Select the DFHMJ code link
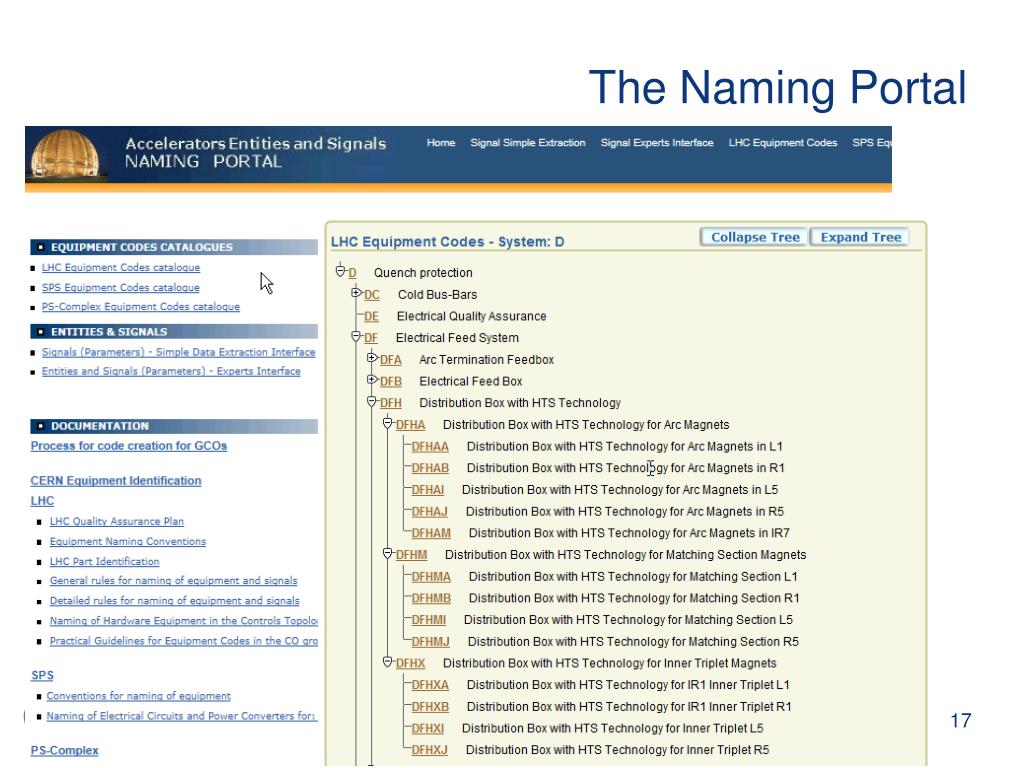This screenshot has height=768, width=1024. [x=430, y=642]
